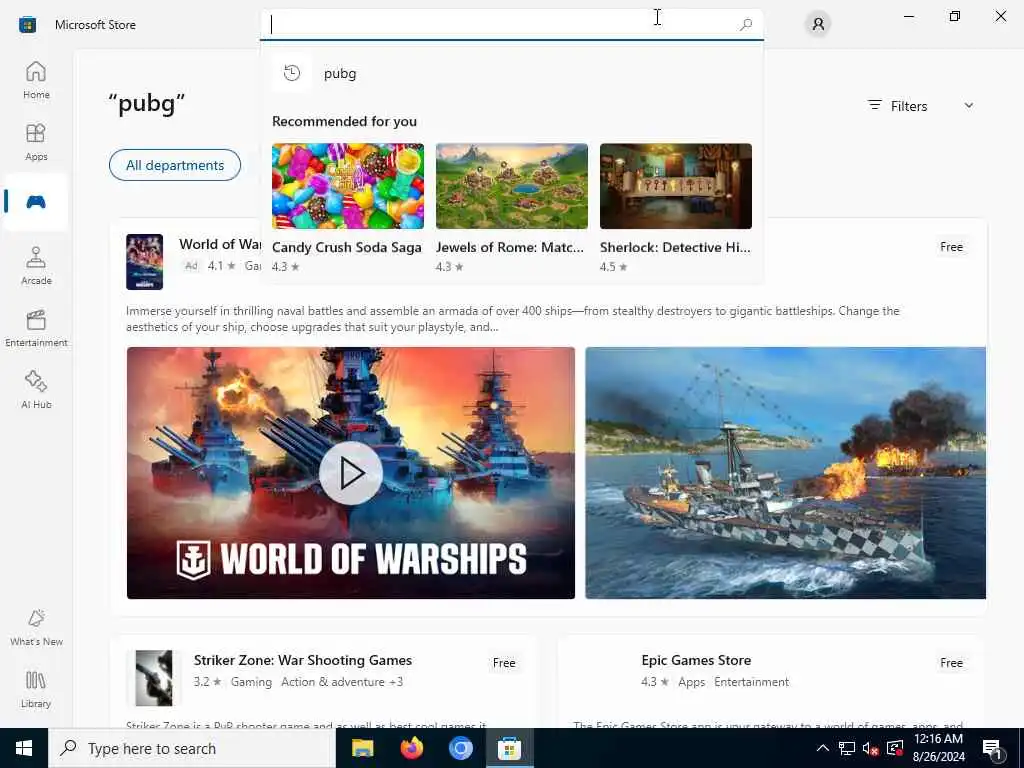Click the Filters lines icon
The image size is (1024, 768).
[874, 105]
